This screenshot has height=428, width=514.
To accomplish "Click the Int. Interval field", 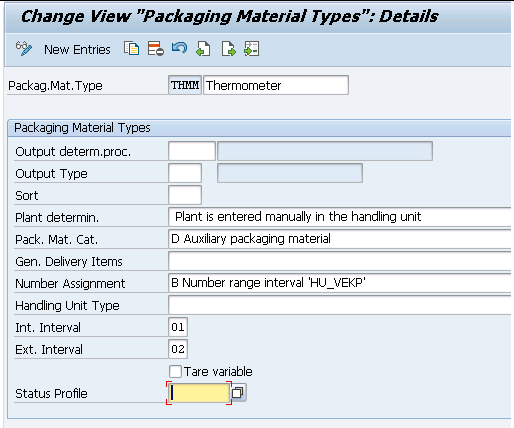I will tap(178, 327).
